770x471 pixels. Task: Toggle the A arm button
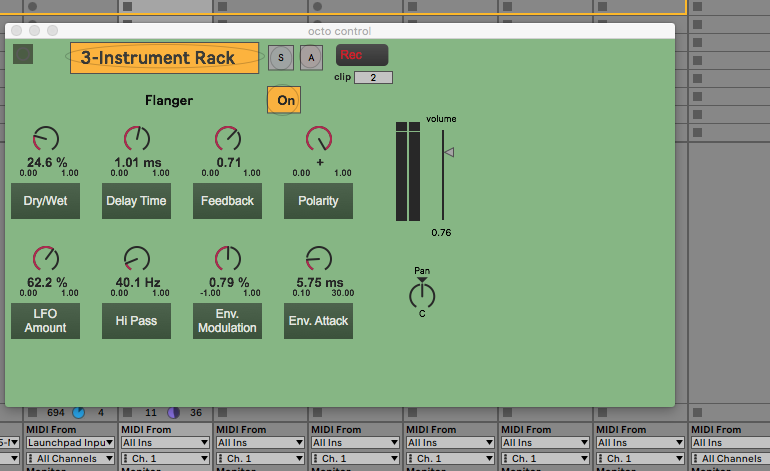pos(311,58)
